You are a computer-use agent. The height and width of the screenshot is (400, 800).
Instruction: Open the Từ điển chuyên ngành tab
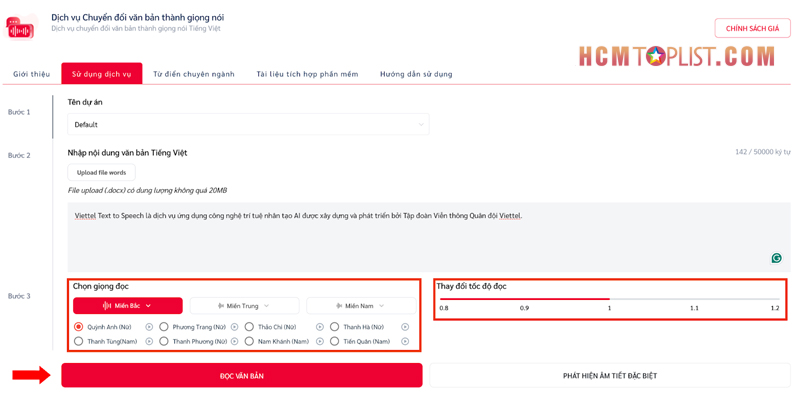pos(194,74)
